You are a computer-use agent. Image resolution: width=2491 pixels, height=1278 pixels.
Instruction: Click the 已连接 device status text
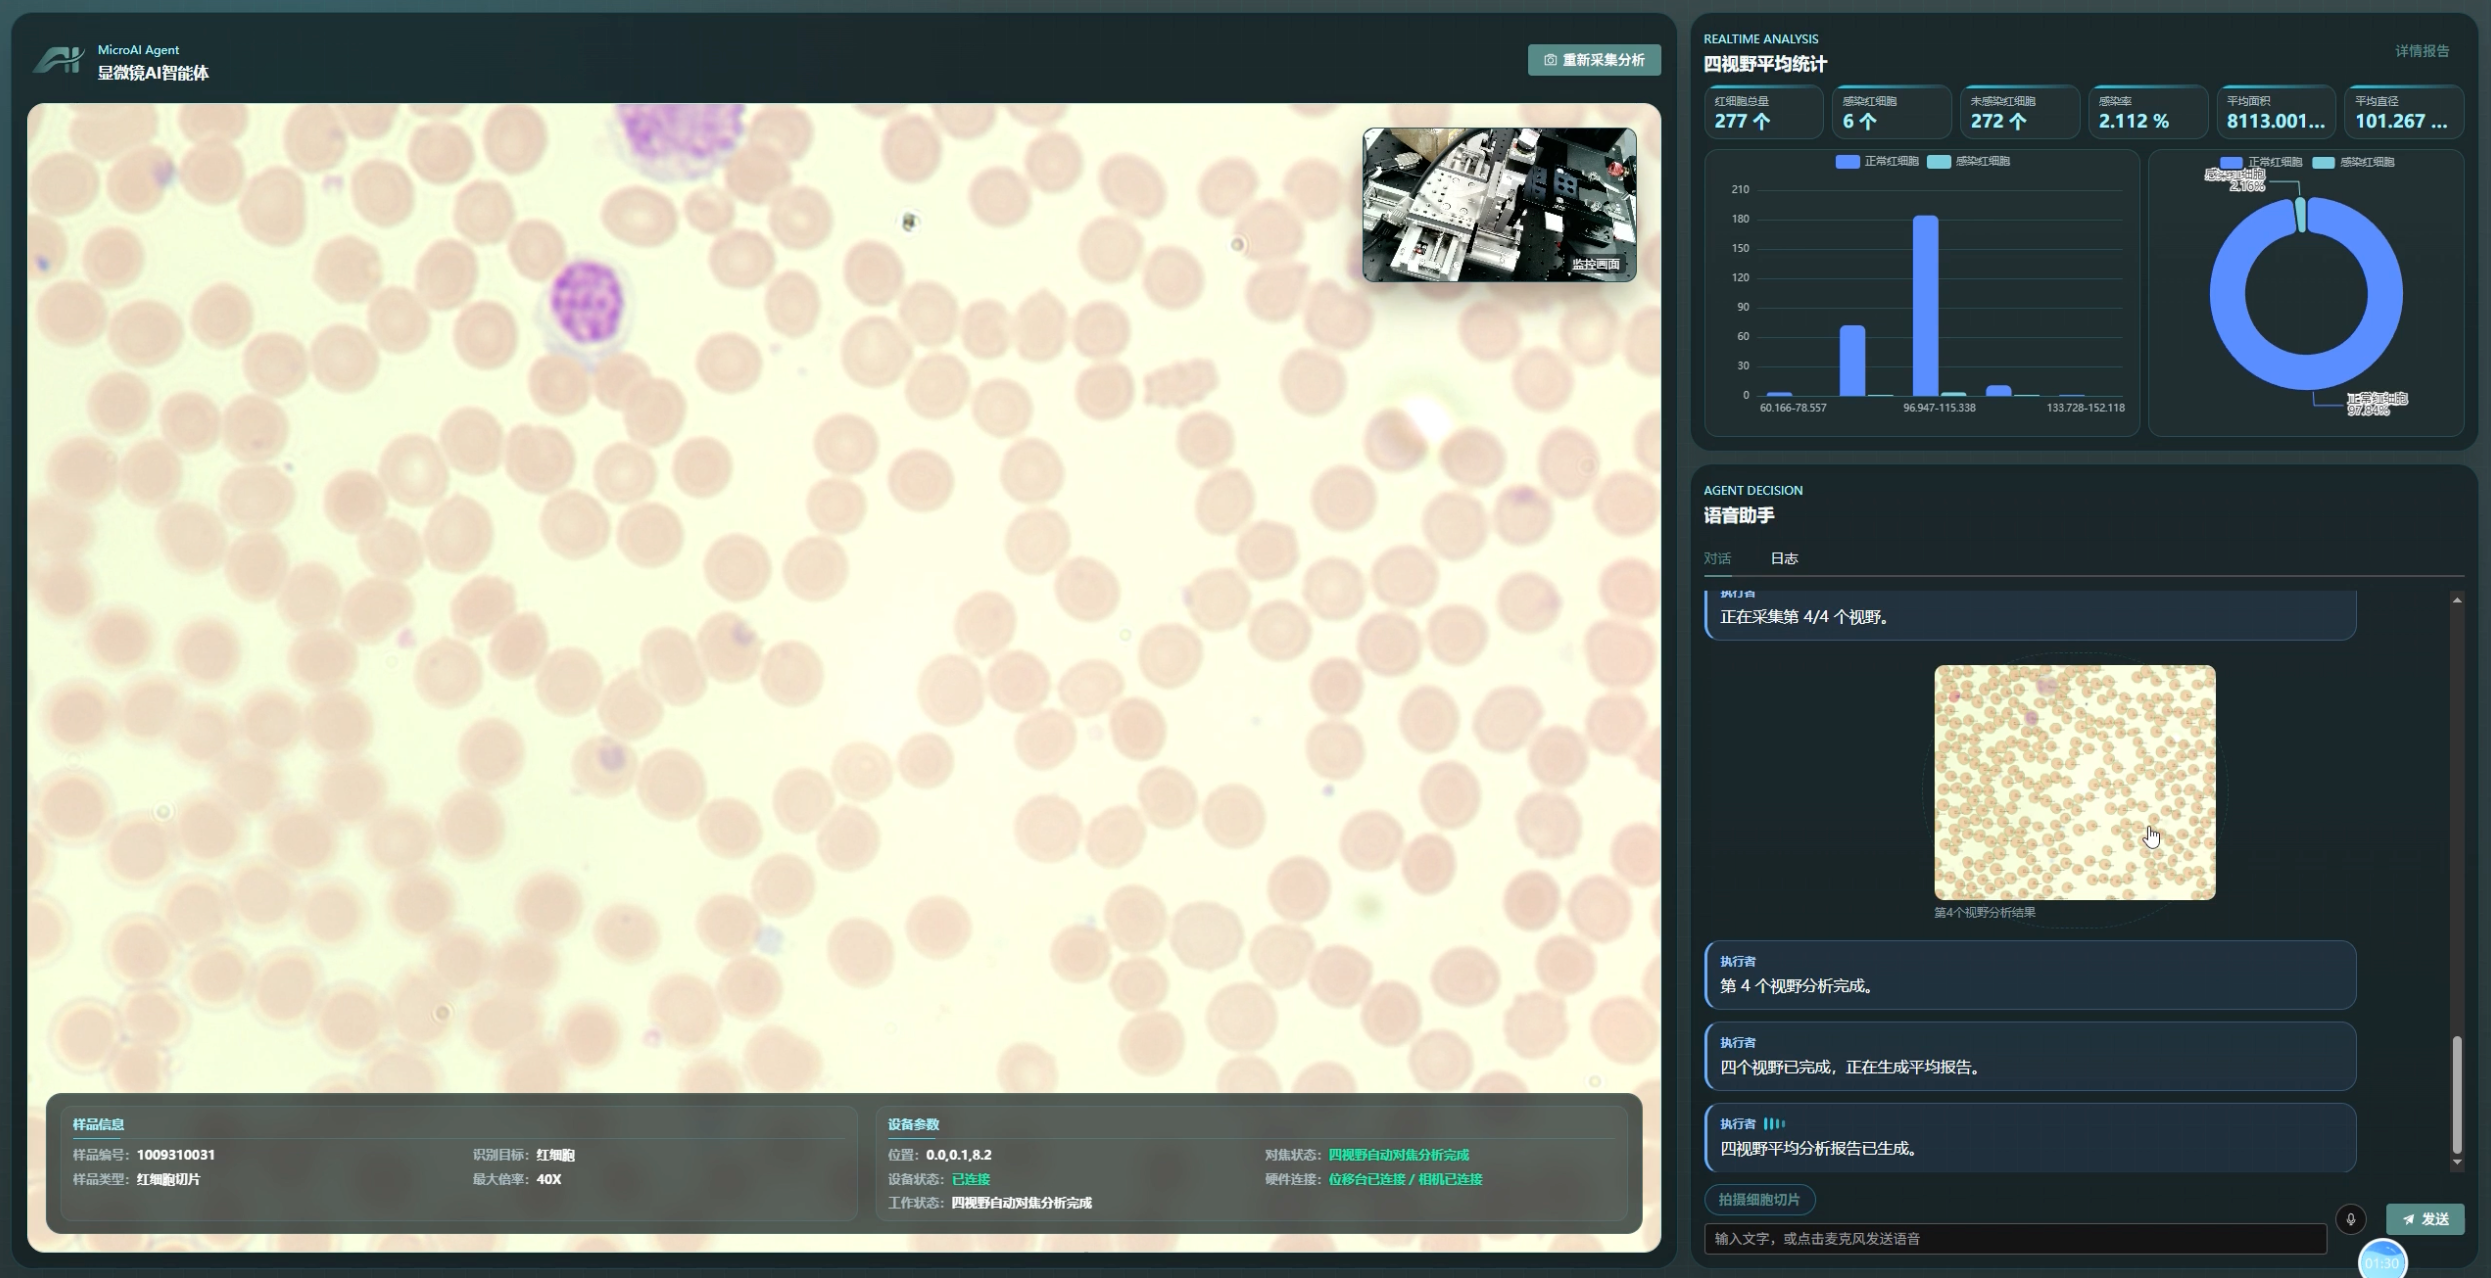point(970,1179)
